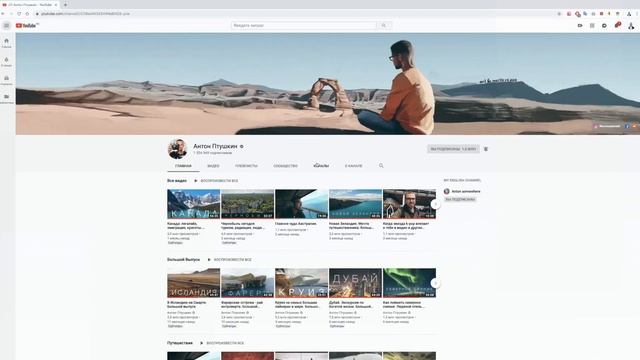Switch to the КАНАЛЫ tab
The height and width of the screenshot is (360, 640).
tap(321, 166)
